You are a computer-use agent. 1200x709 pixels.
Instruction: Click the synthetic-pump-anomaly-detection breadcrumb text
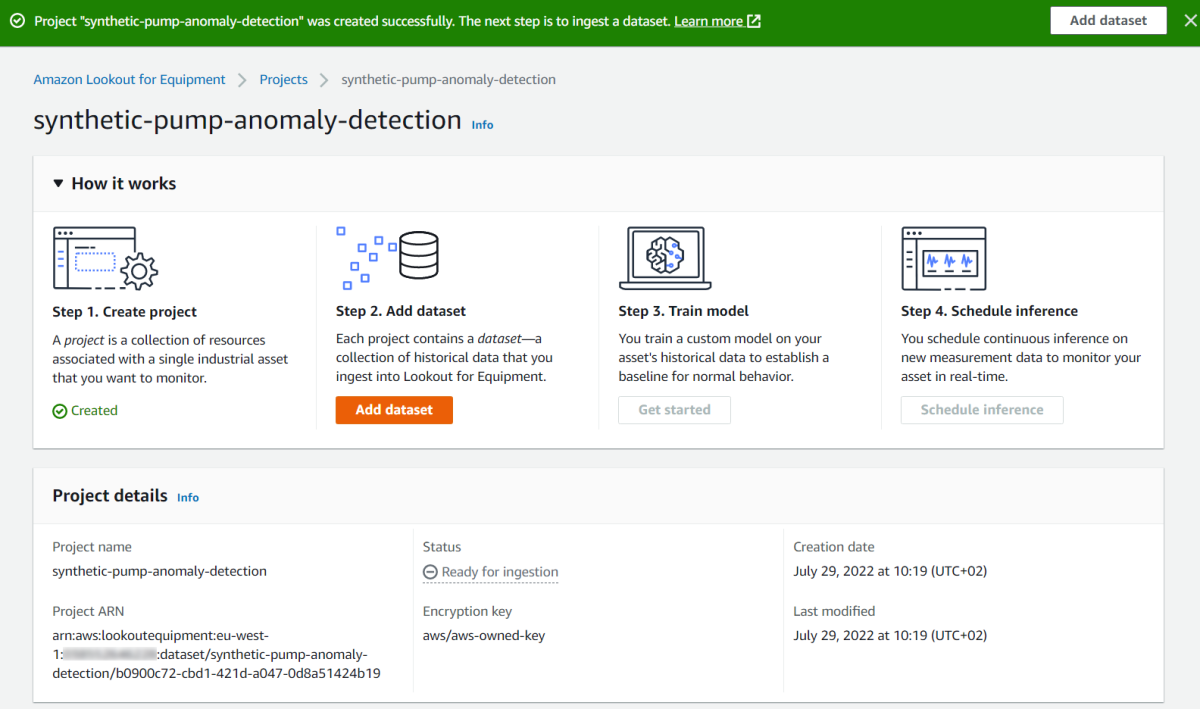point(449,80)
